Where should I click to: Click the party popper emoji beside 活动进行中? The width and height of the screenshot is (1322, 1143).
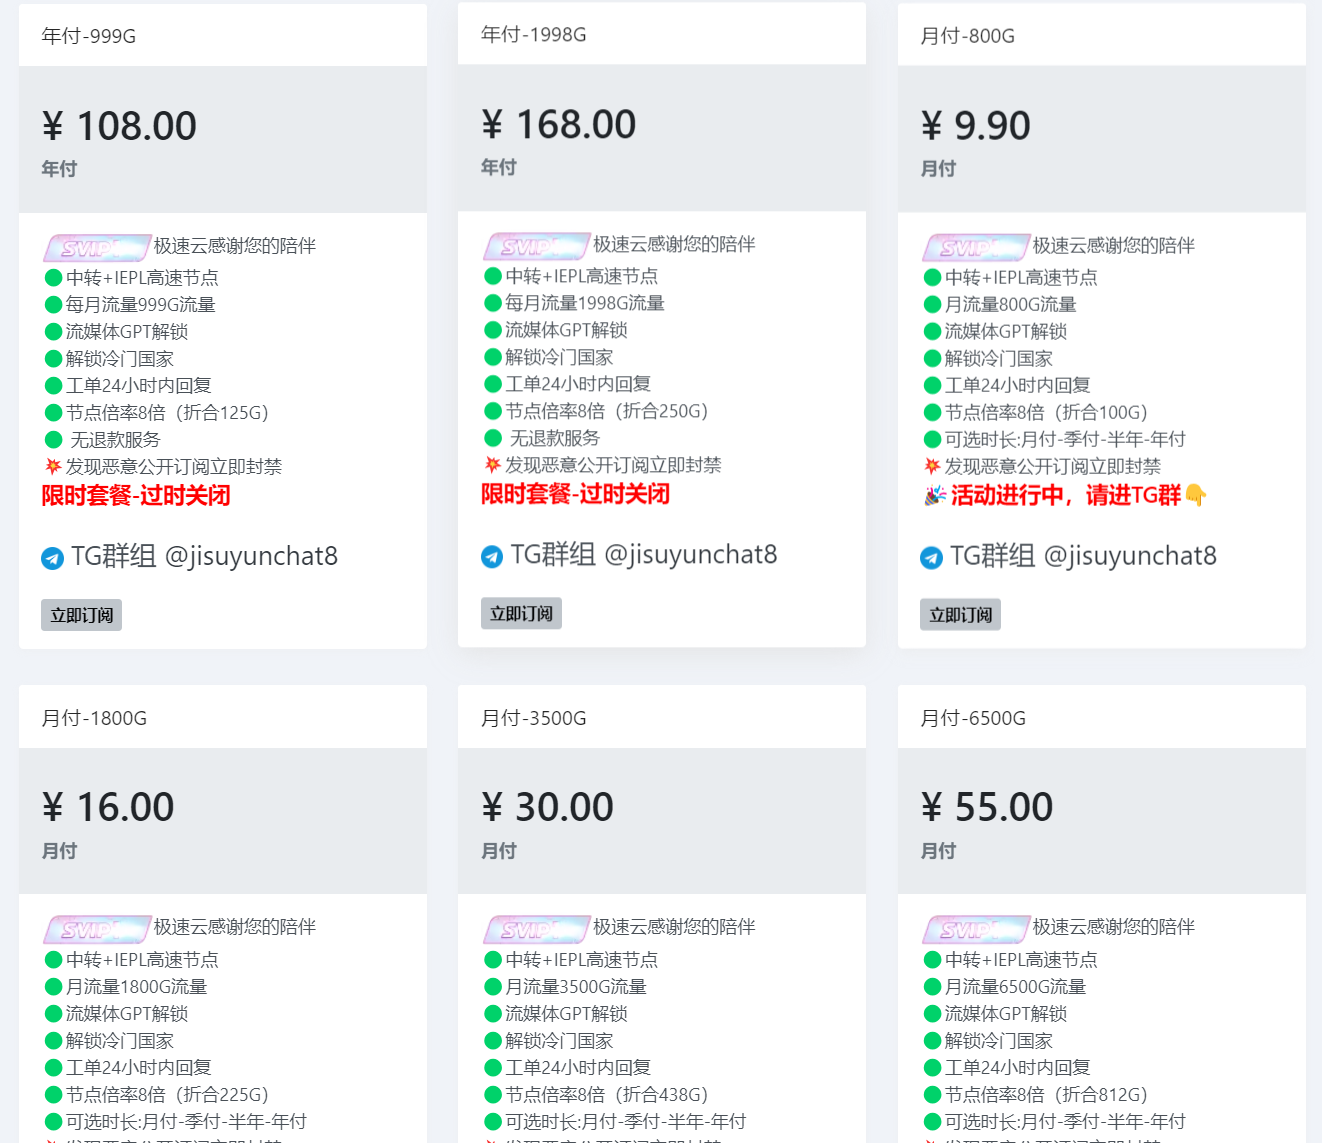point(935,495)
